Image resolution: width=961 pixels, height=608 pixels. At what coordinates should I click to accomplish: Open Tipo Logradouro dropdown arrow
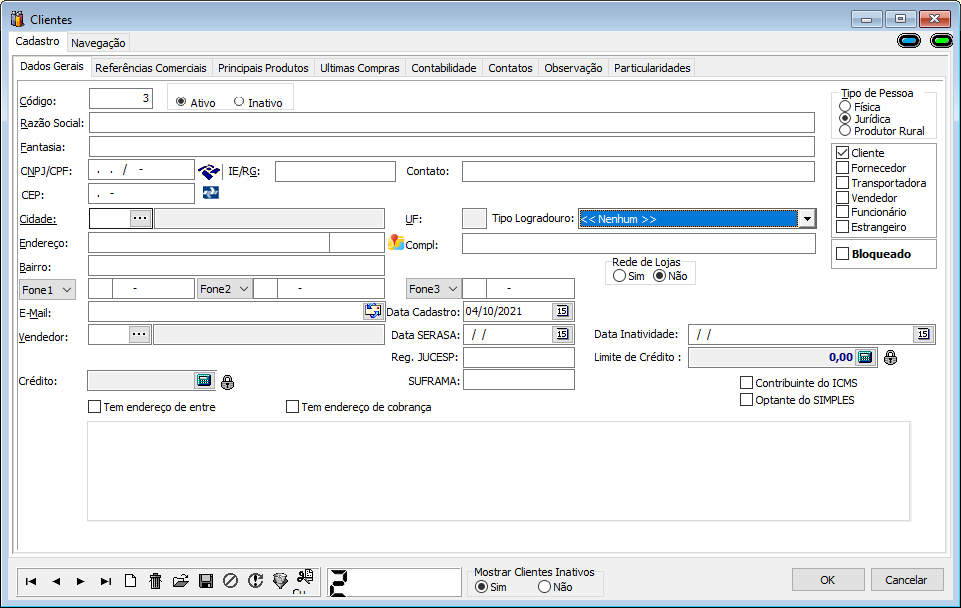(x=807, y=219)
